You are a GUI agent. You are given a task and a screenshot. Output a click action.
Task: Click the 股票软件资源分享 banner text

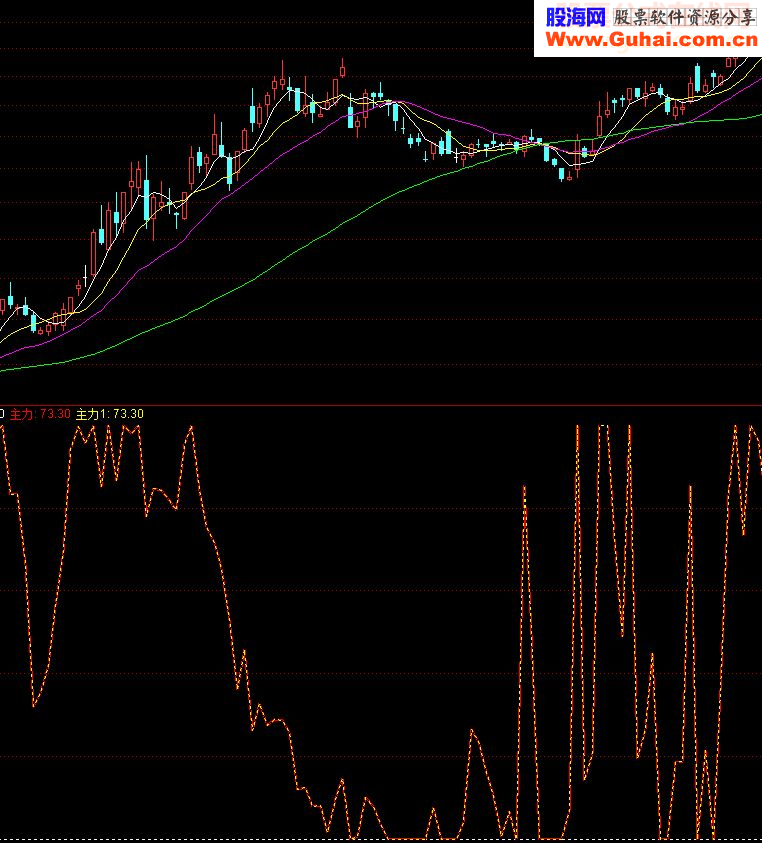click(x=685, y=17)
